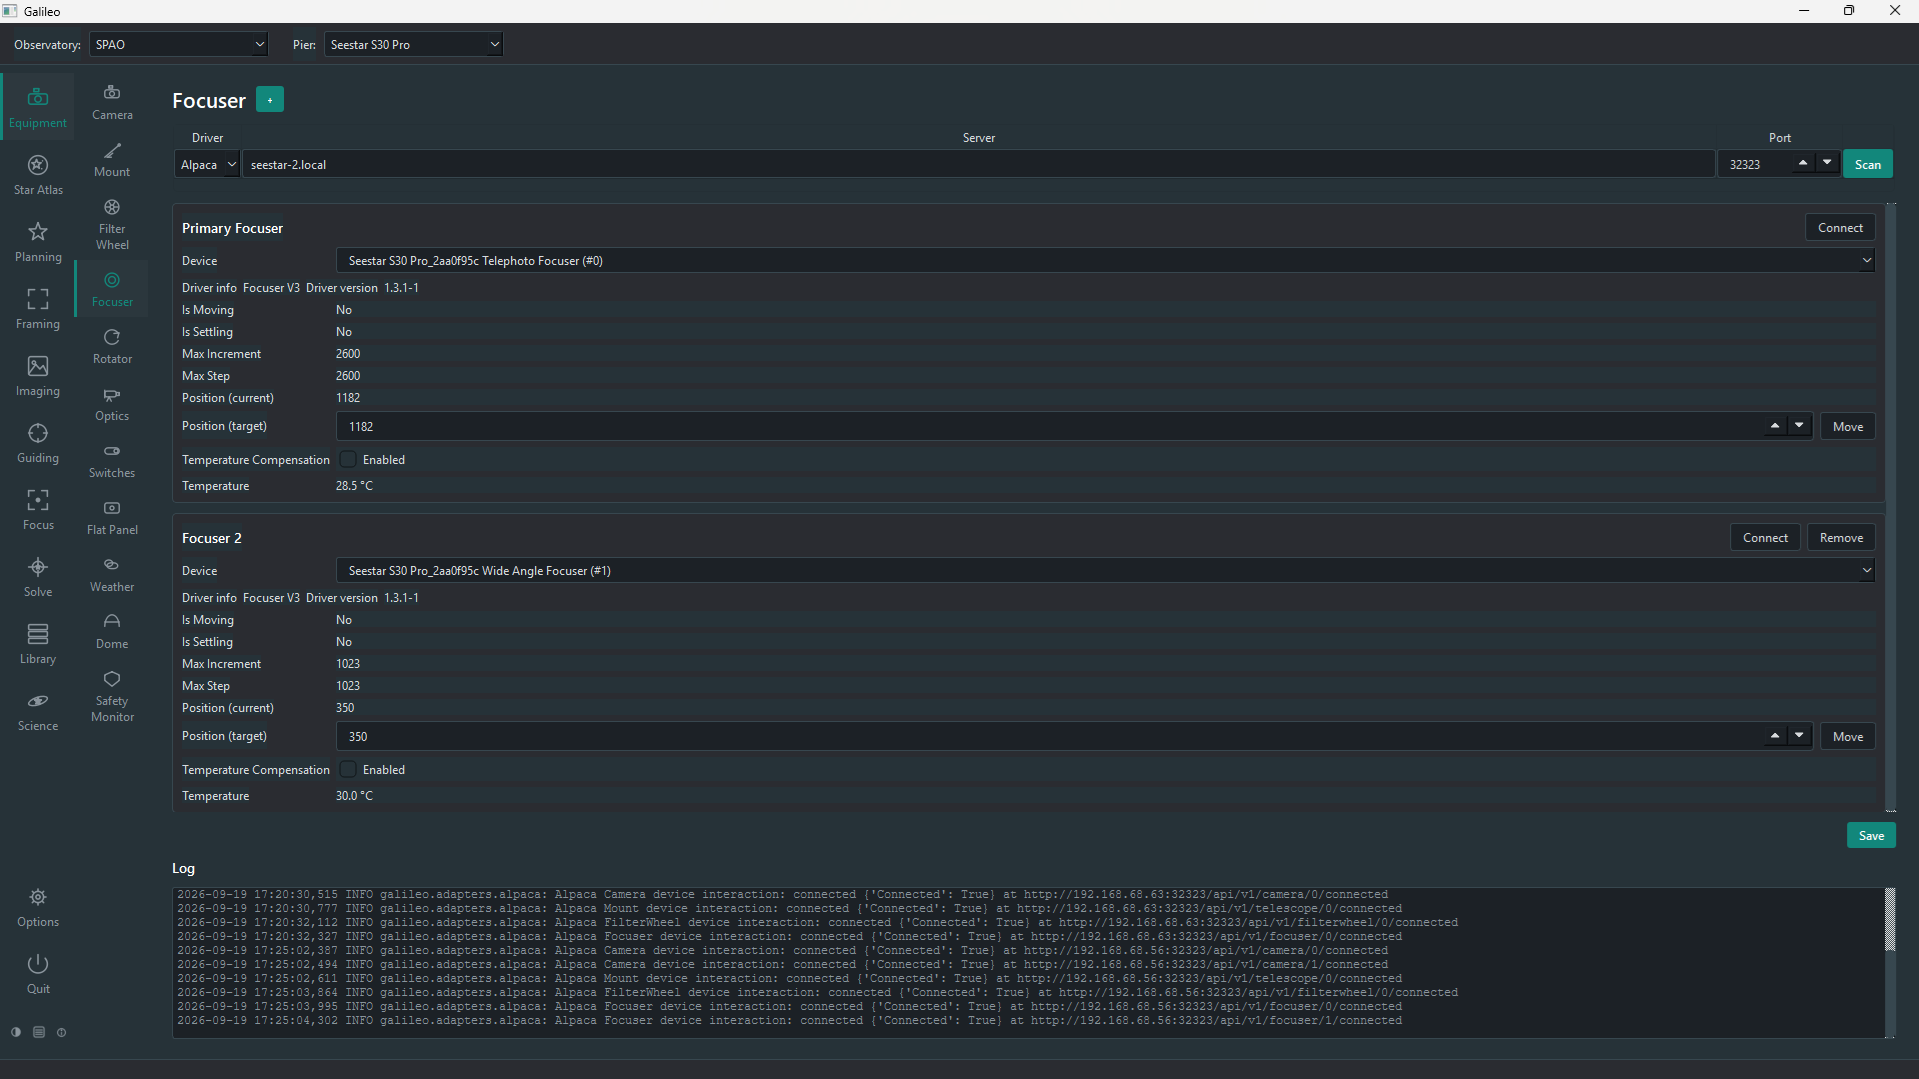Click the add focuser plus icon
The height and width of the screenshot is (1079, 1919).
pyautogui.click(x=270, y=99)
